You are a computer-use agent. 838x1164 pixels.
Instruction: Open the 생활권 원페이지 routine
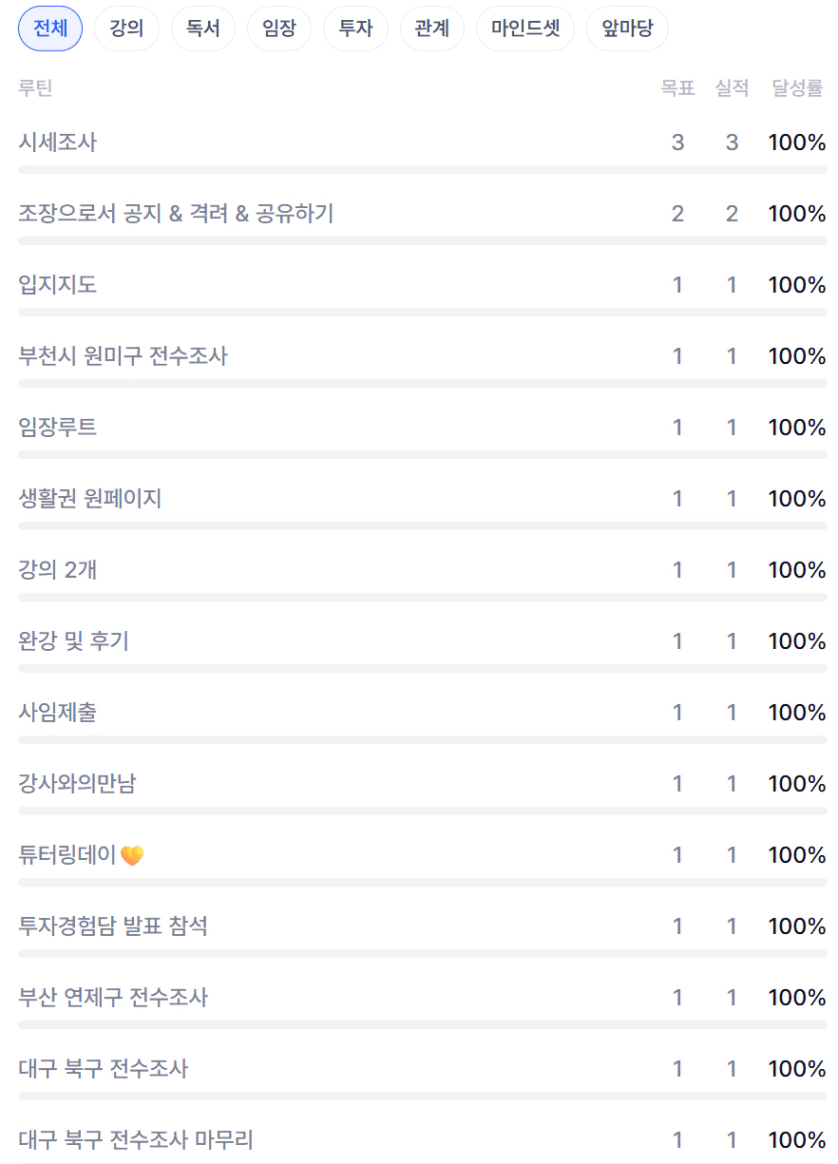click(x=90, y=498)
